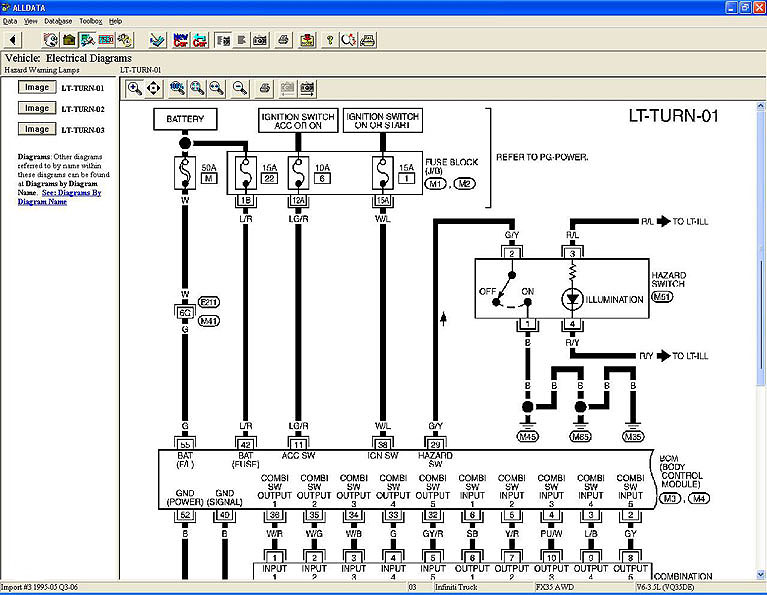Open the Data menu
The height and width of the screenshot is (595, 767).
point(10,20)
